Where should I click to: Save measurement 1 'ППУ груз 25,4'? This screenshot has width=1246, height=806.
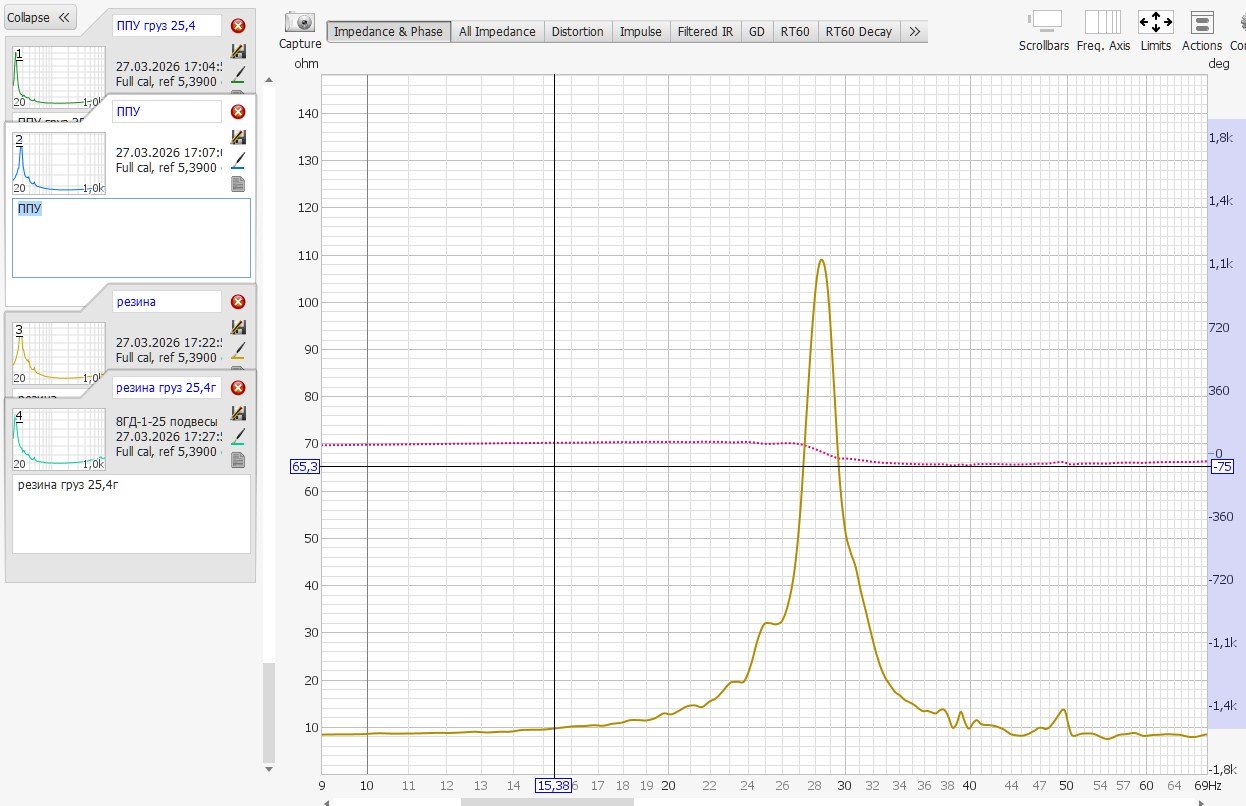(x=238, y=51)
